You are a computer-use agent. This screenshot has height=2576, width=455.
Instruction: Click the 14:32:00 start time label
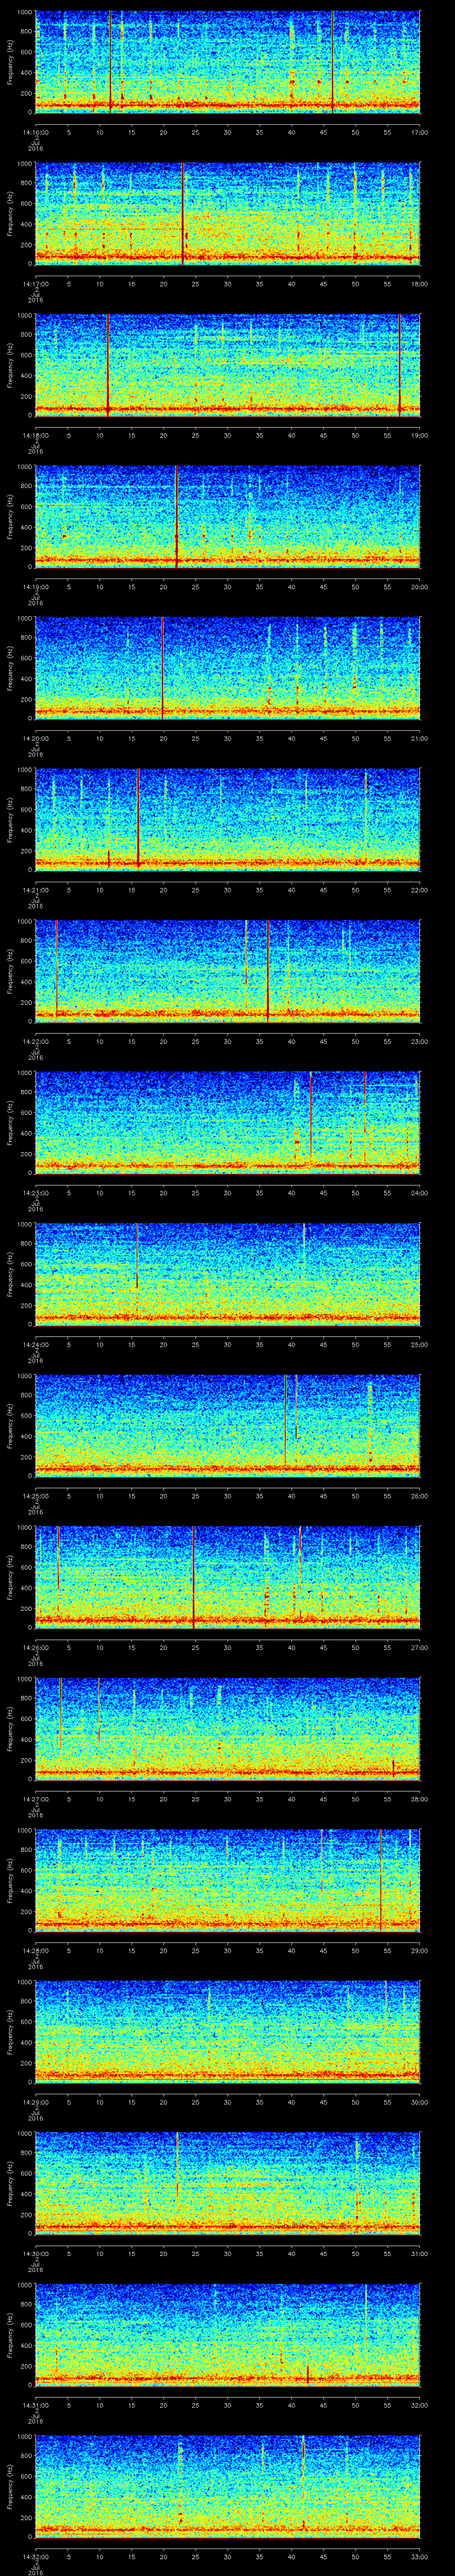(x=35, y=2556)
